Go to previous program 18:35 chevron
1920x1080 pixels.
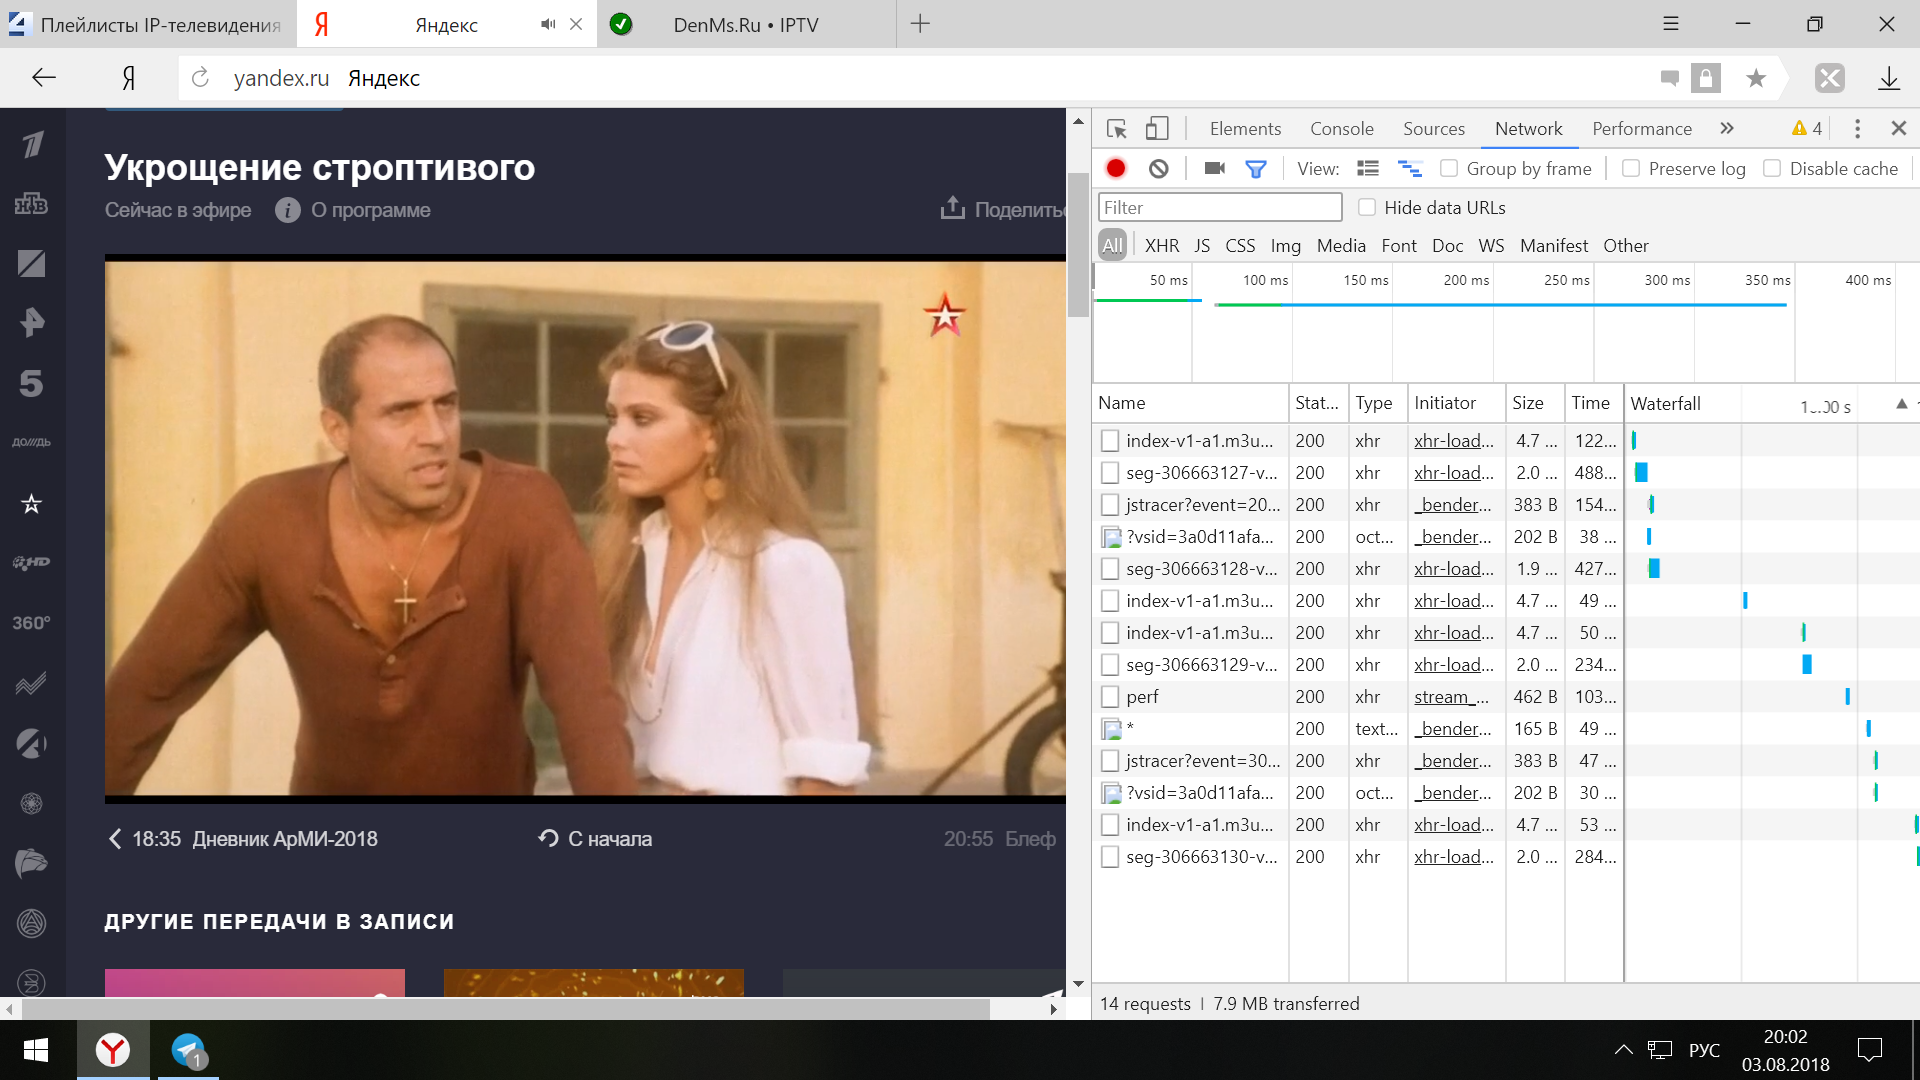click(x=115, y=839)
